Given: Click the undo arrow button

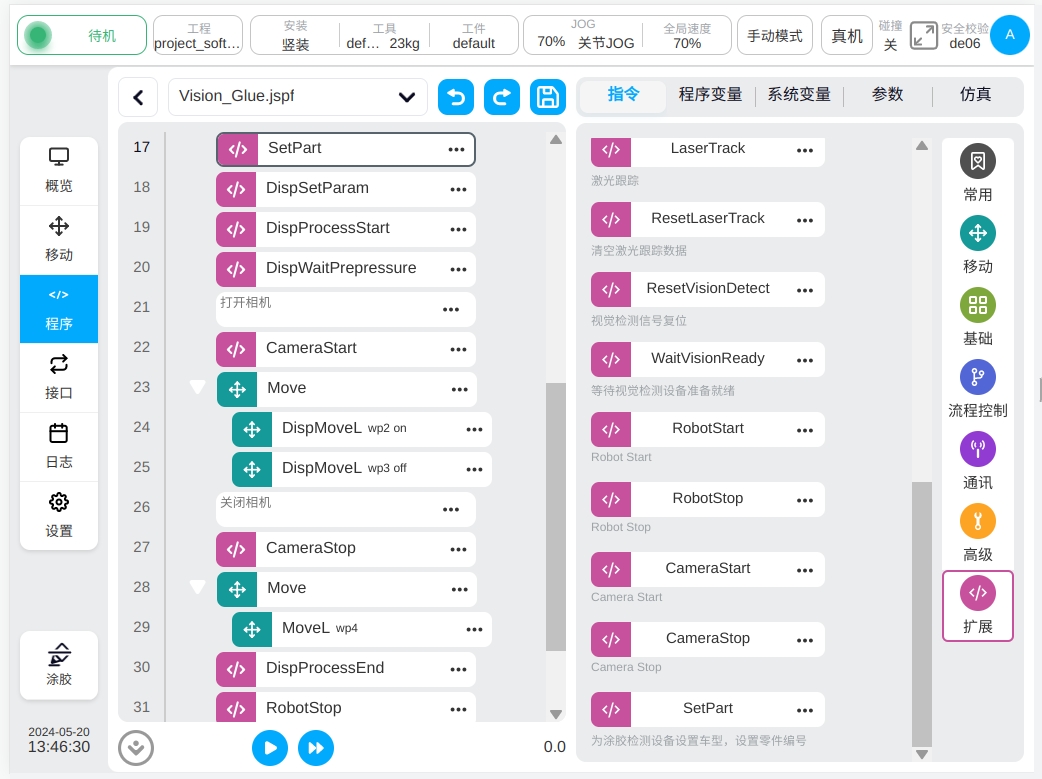Looking at the screenshot, I should click(456, 97).
